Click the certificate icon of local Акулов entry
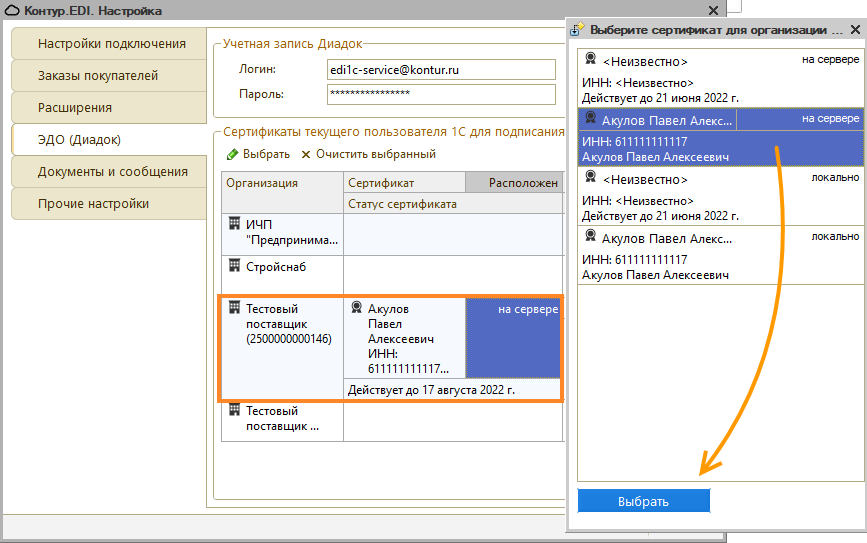The width and height of the screenshot is (867, 543). click(591, 237)
